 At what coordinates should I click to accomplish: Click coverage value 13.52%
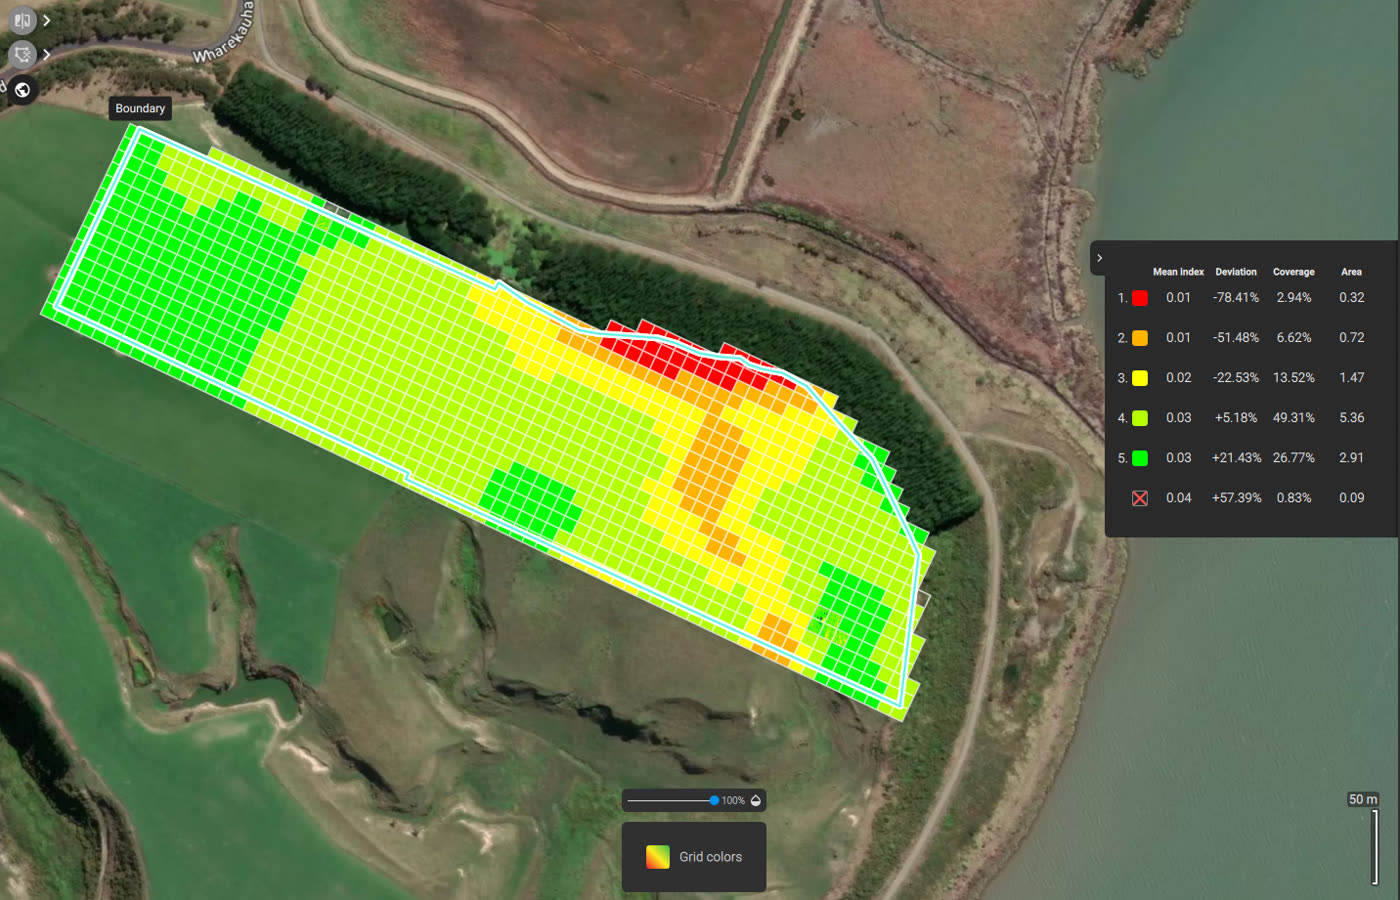point(1294,378)
